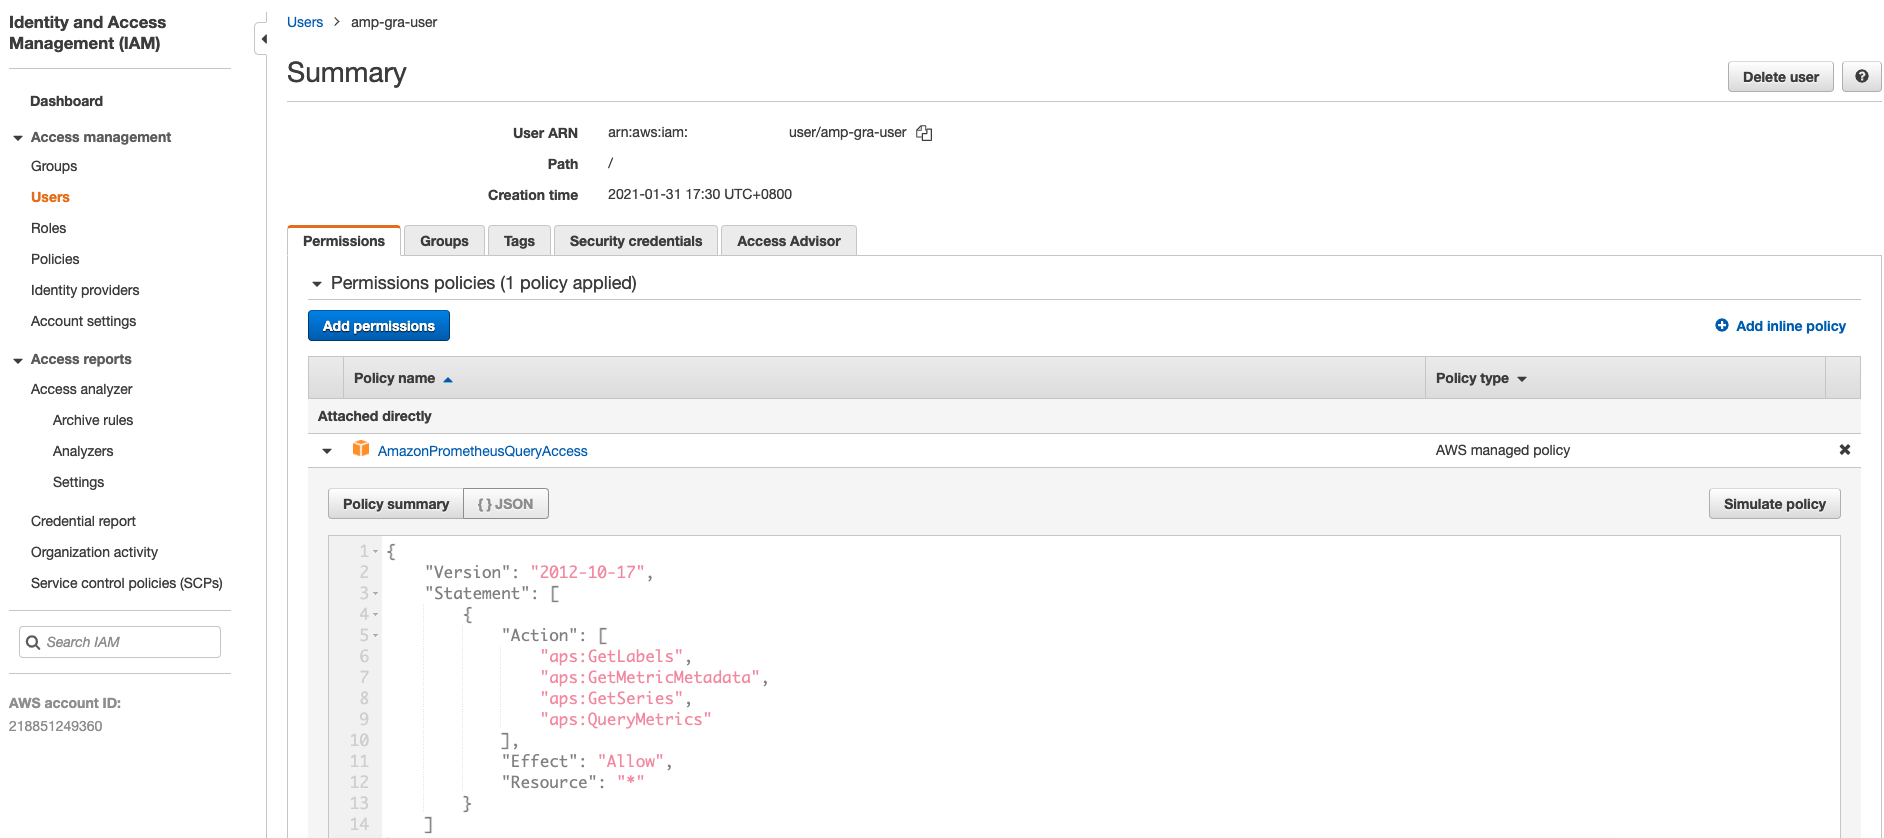Screen dimensions: 1884x838
Task: Open Policies in the sidebar
Action: pyautogui.click(x=55, y=259)
